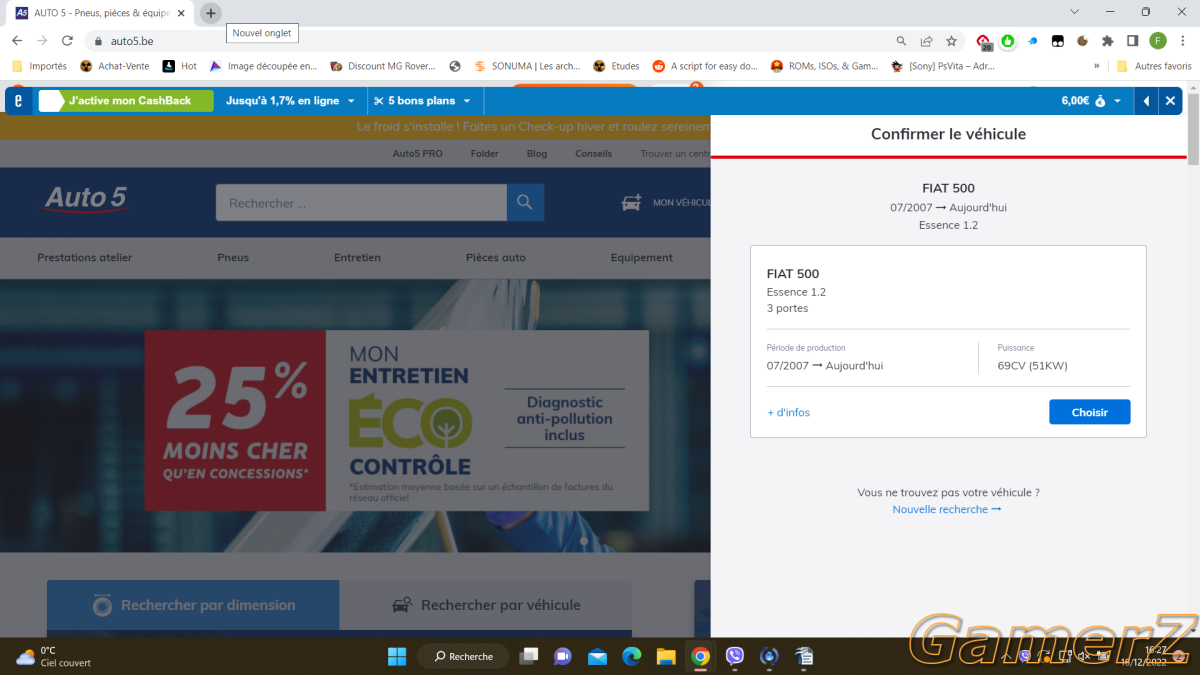Click the blue search magnifier button

point(525,203)
